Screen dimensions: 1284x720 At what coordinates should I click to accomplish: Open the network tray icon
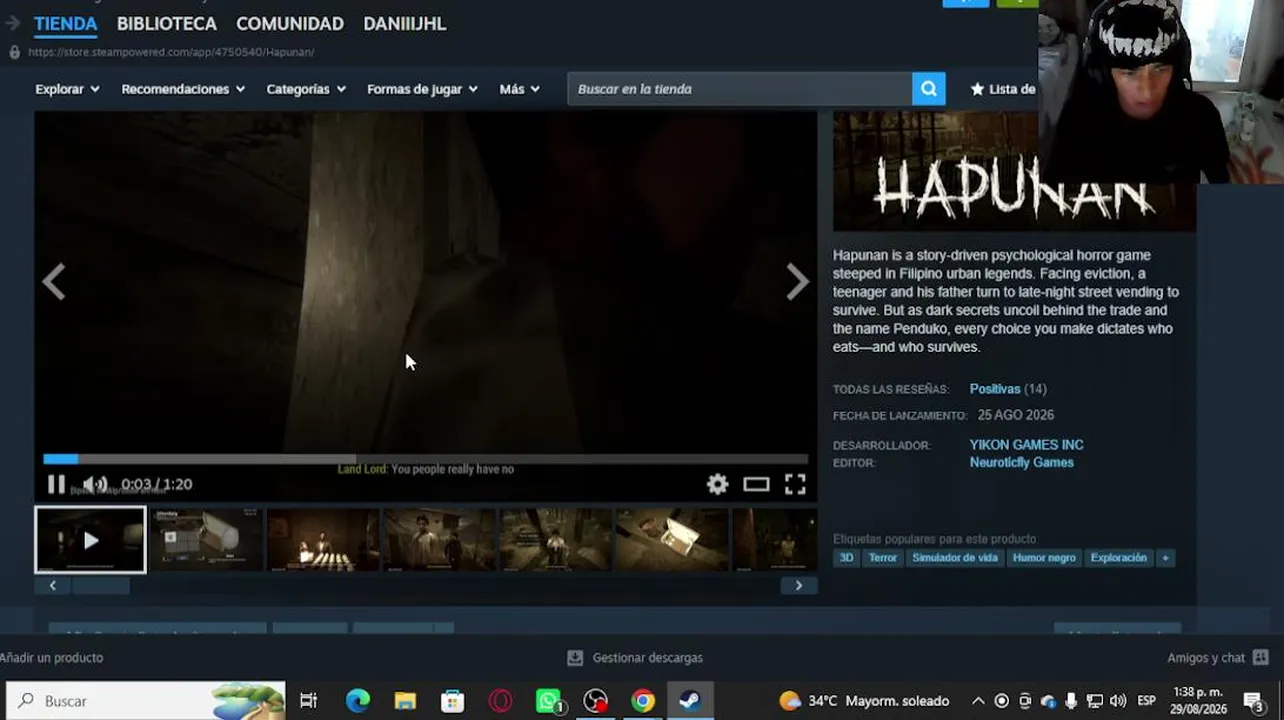[x=1095, y=701]
